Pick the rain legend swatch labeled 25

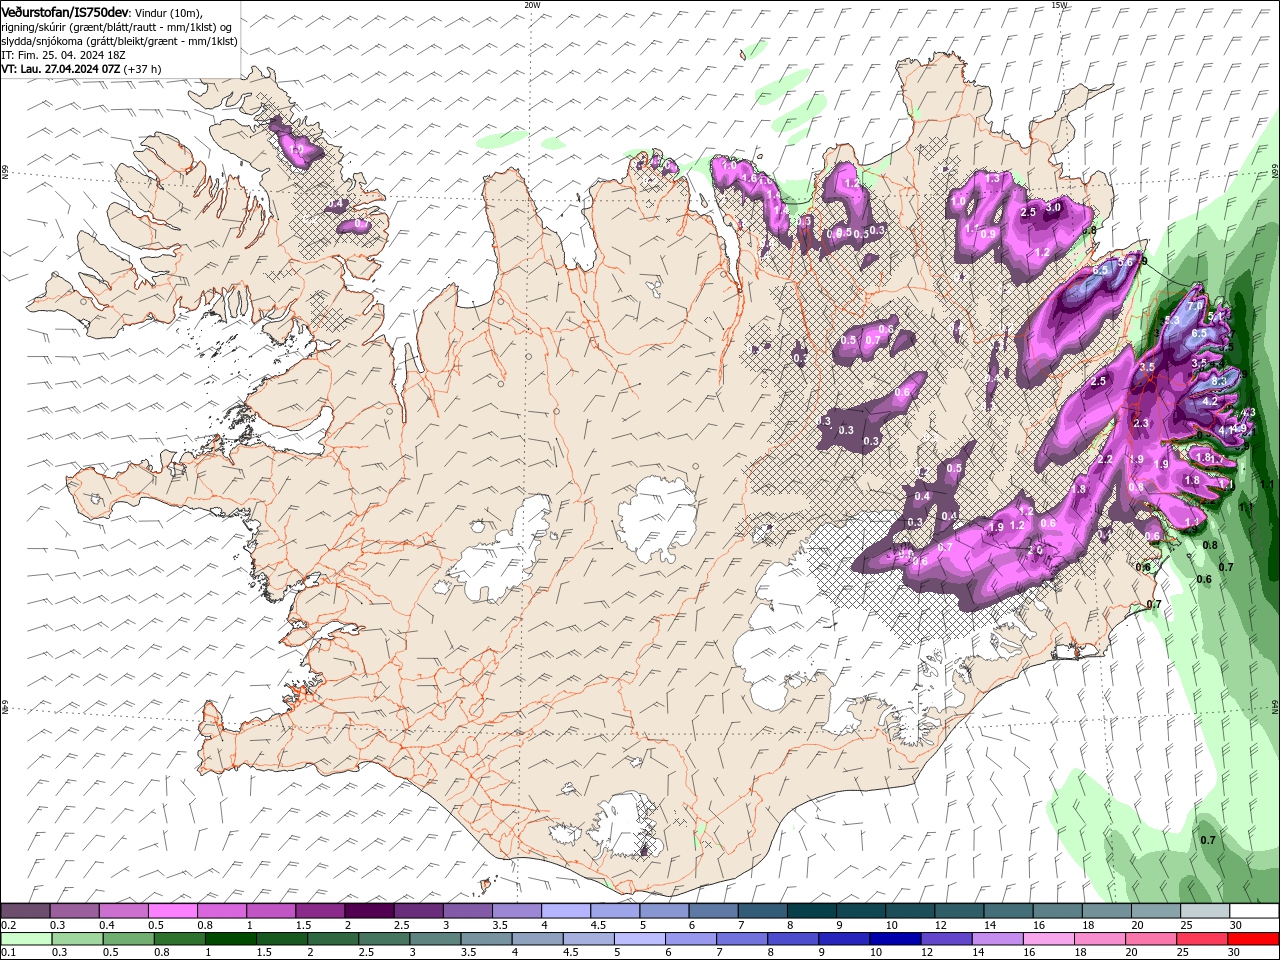pos(1202,939)
